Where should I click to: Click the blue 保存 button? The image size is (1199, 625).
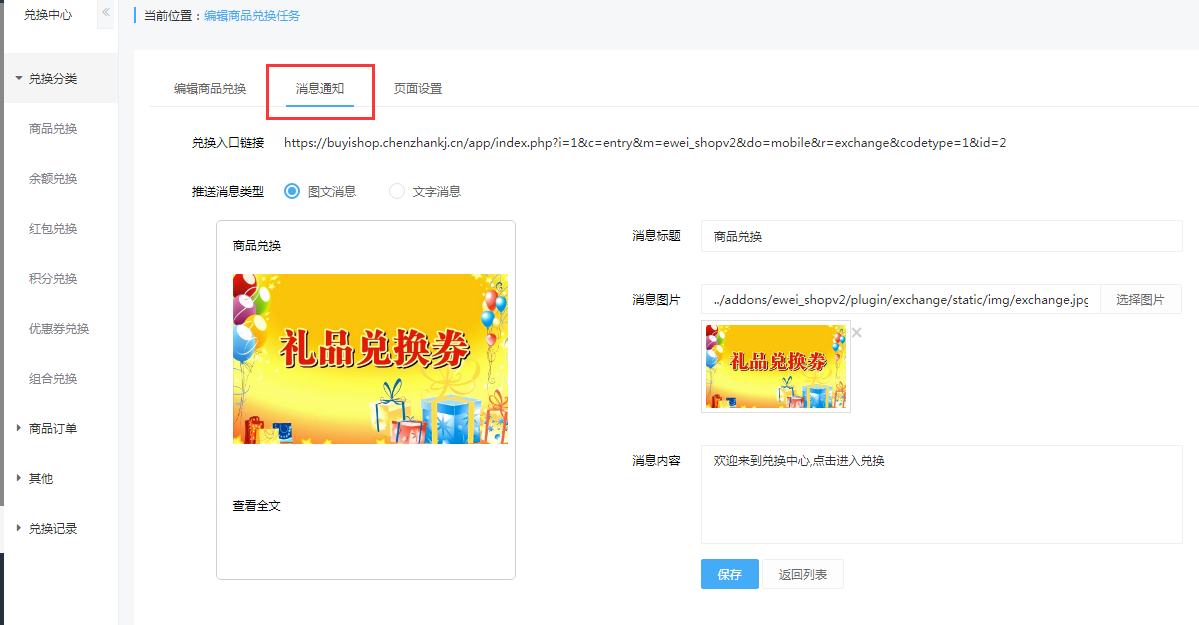pos(729,574)
